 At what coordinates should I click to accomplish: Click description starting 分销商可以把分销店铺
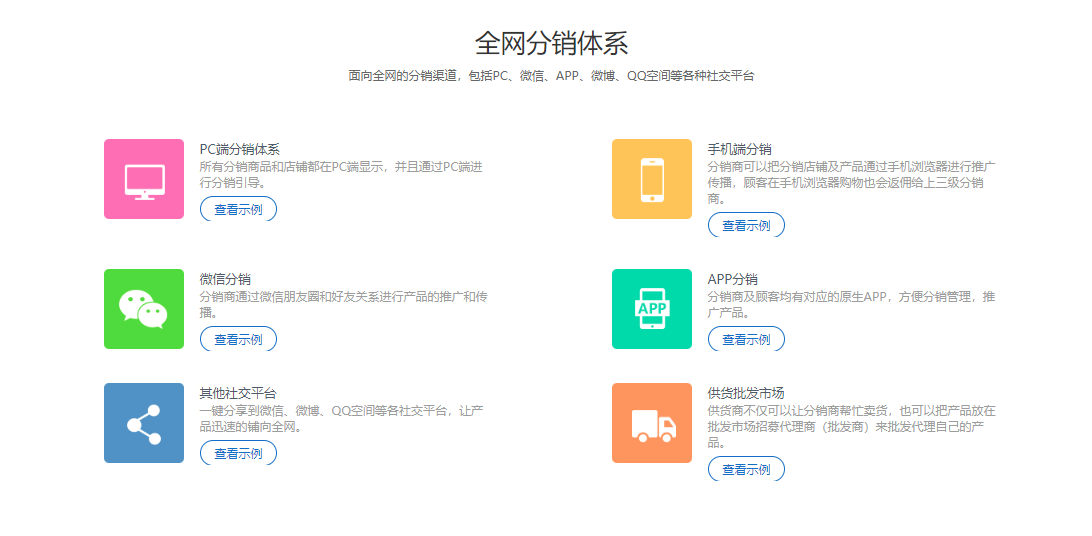851,182
